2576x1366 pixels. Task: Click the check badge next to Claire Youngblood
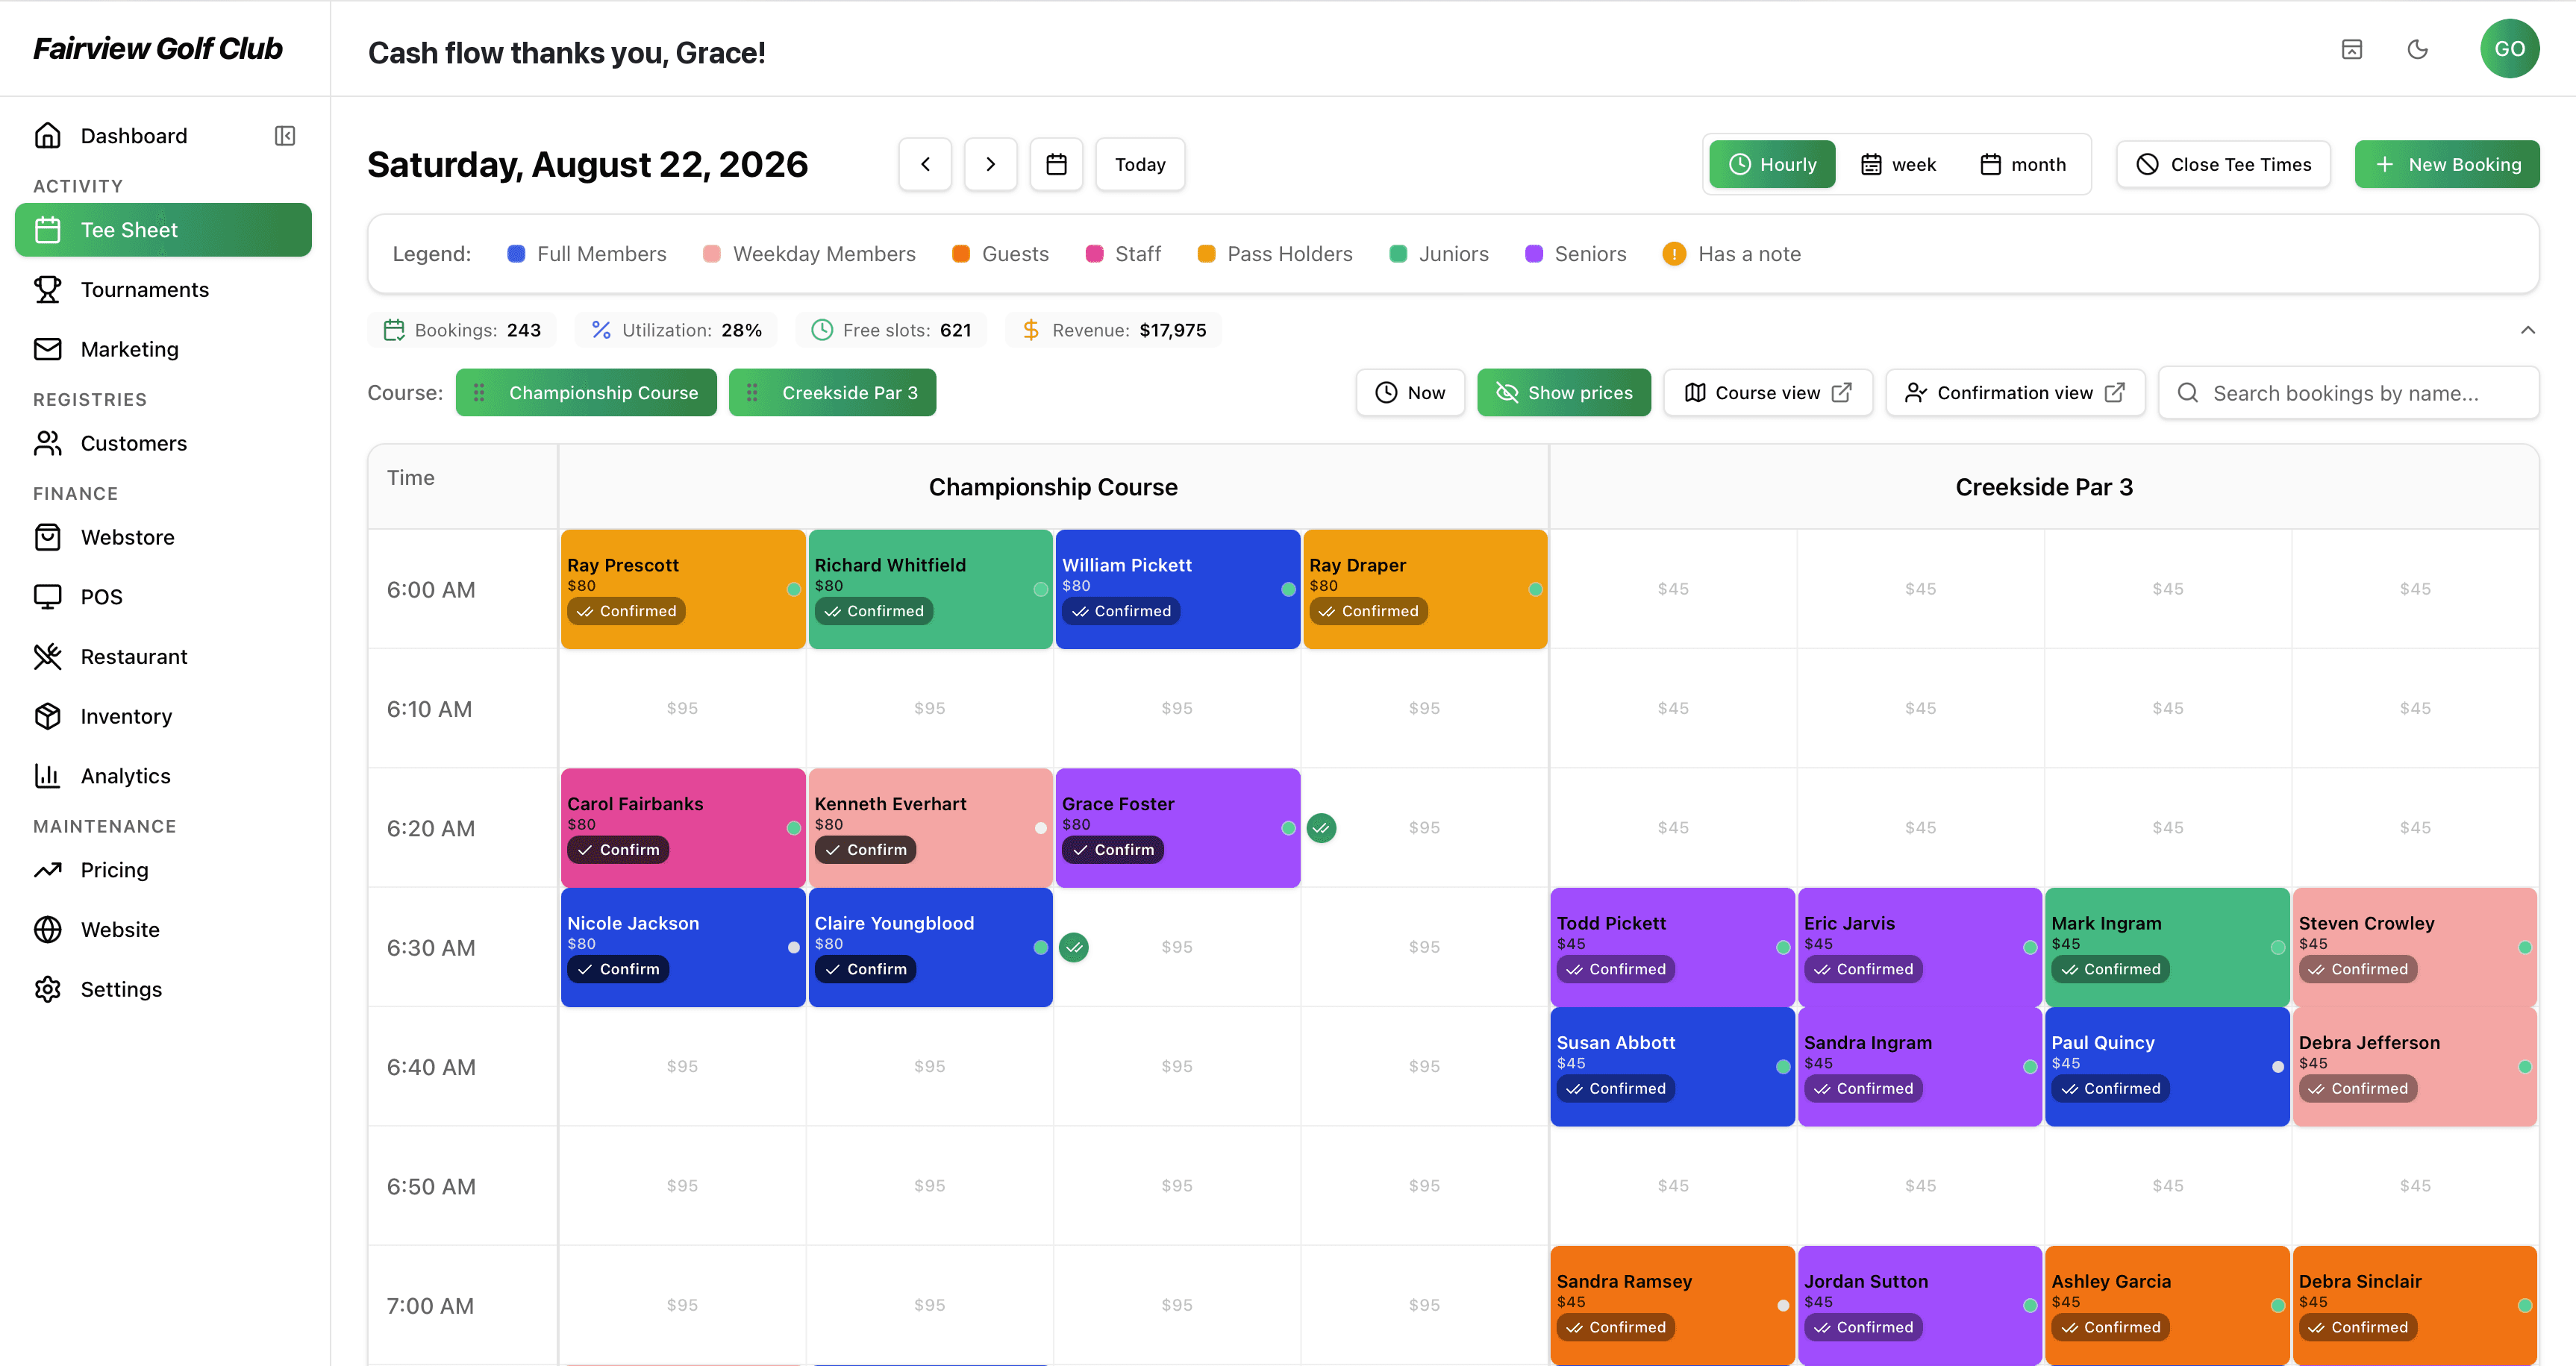click(x=1074, y=947)
